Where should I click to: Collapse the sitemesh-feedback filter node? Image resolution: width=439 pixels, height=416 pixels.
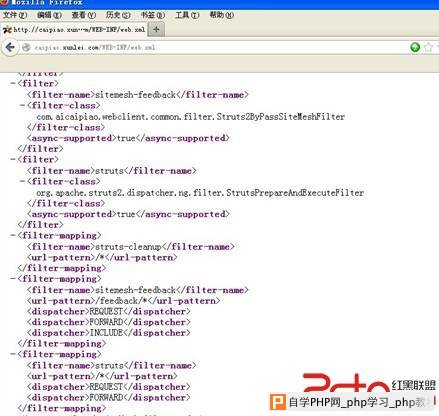(13, 83)
